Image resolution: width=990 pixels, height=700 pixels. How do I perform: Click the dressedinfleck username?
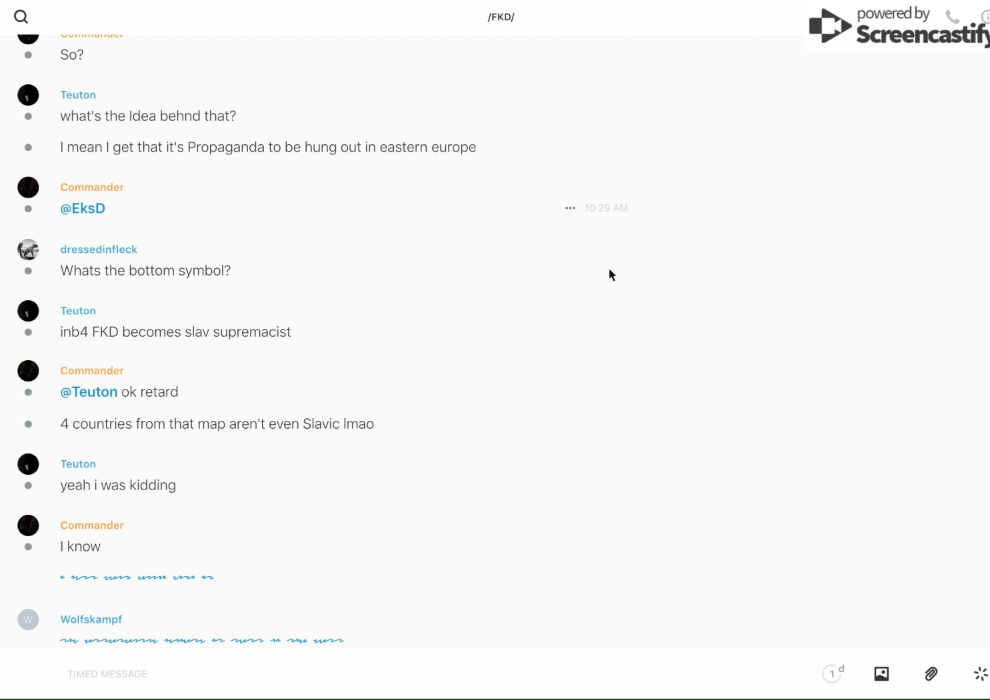98,249
